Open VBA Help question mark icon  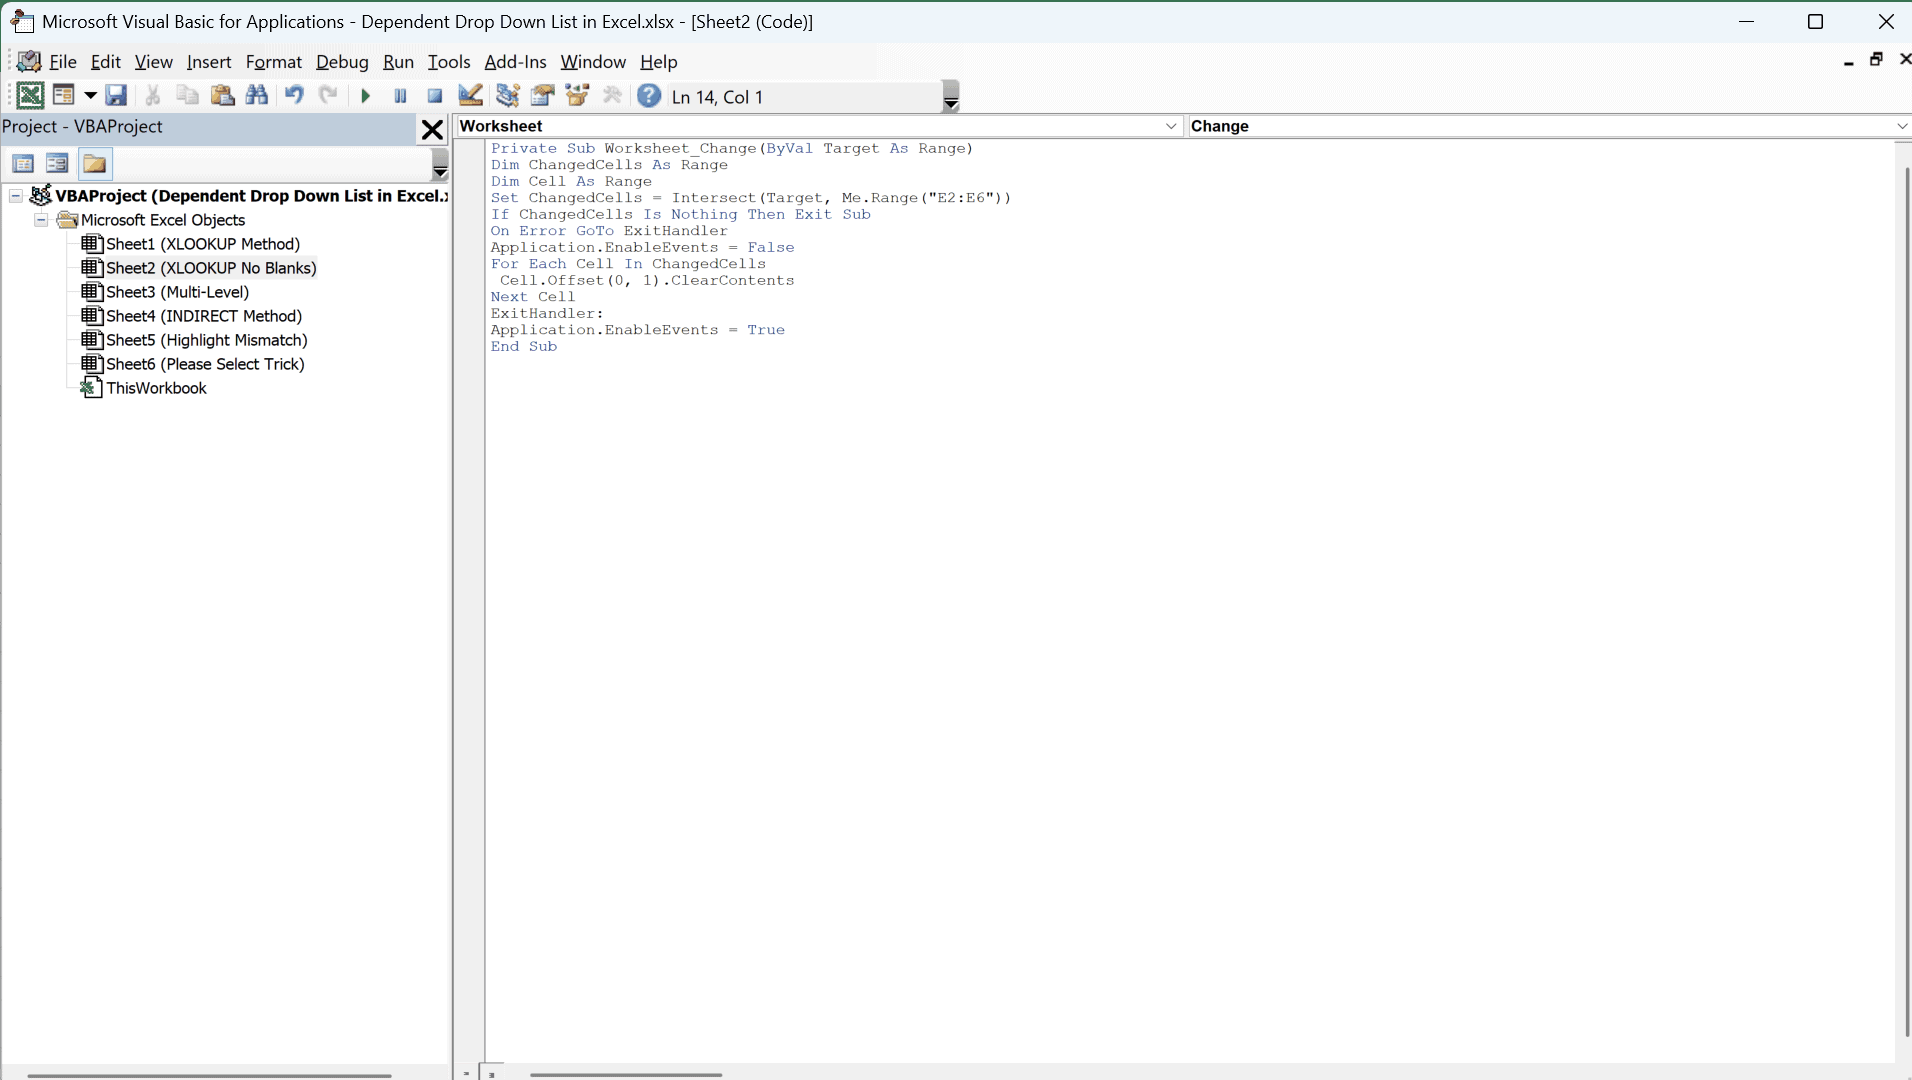[649, 96]
